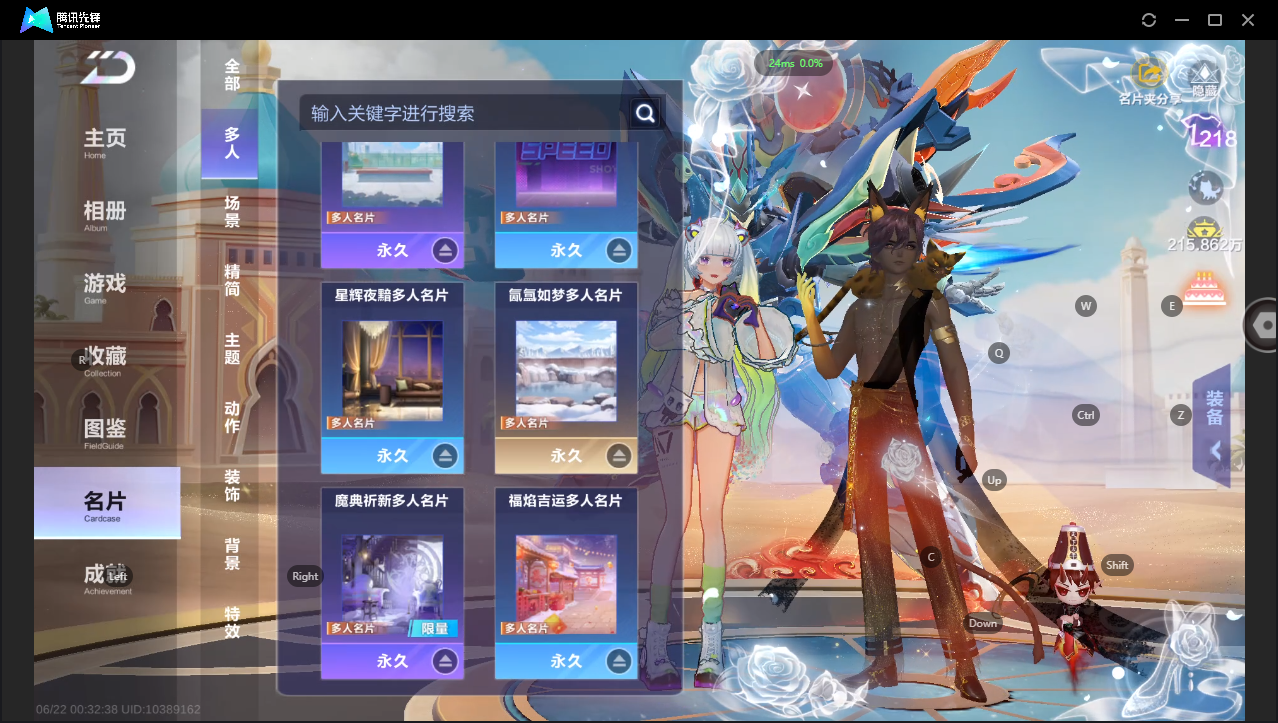Click the Z key overlay button
This screenshot has height=723, width=1278.
tap(1181, 415)
